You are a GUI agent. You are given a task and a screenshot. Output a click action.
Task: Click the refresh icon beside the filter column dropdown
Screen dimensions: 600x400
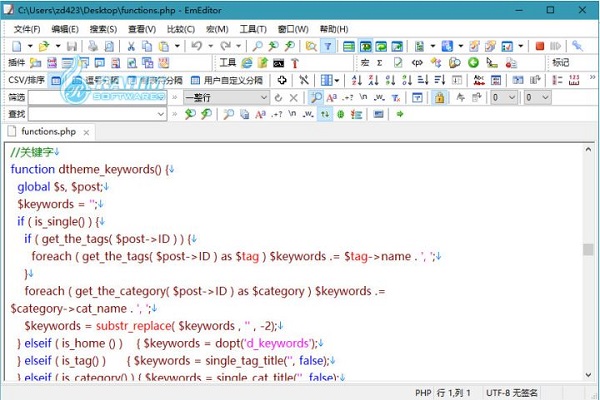279,97
